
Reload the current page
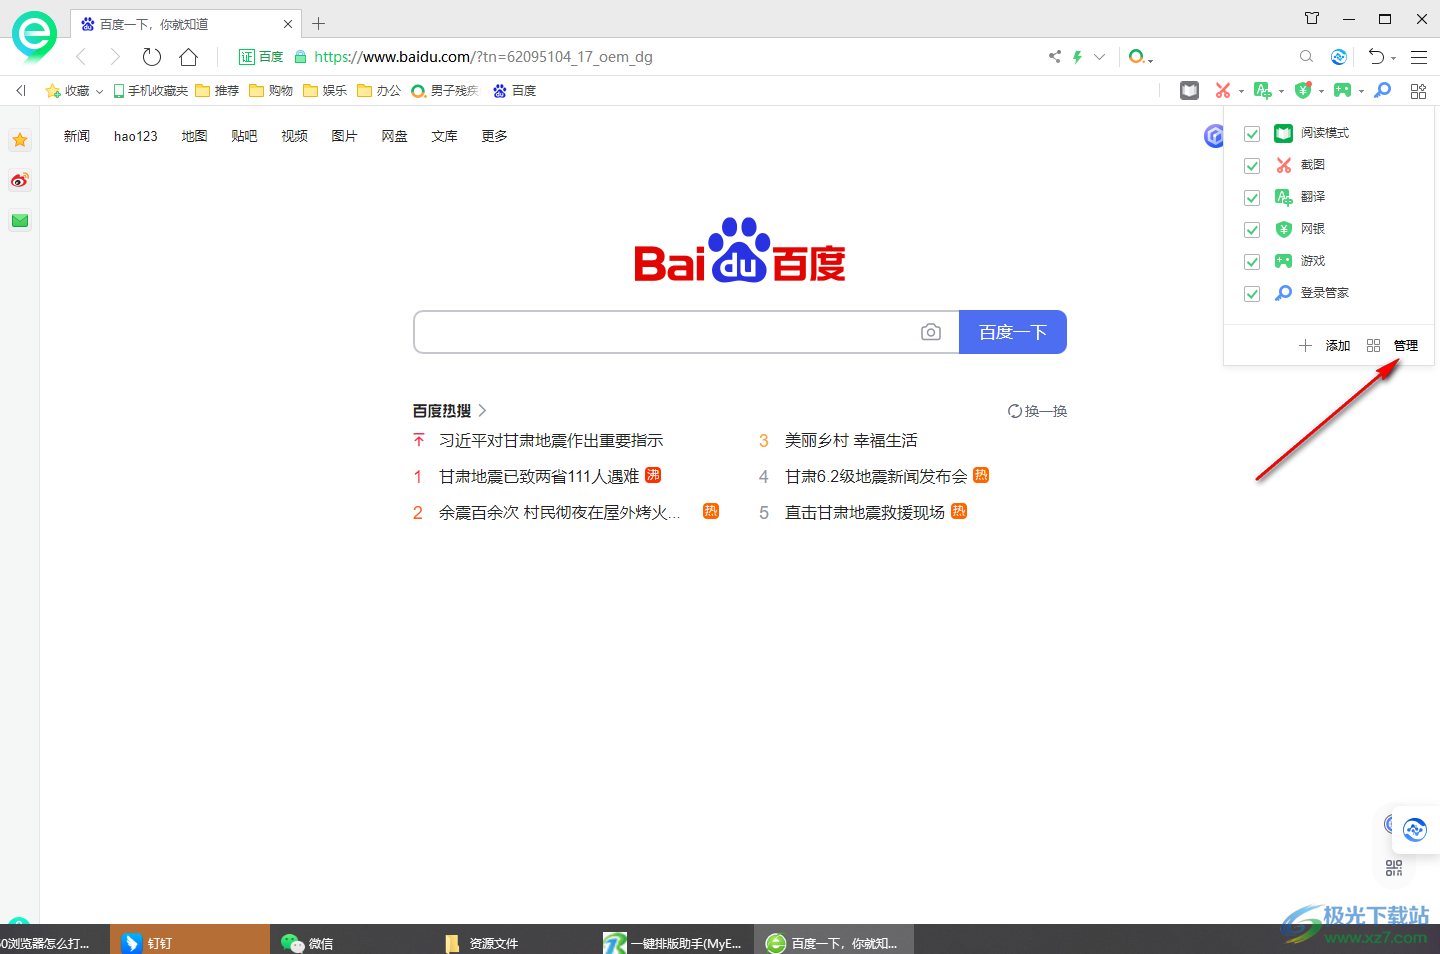pos(152,57)
